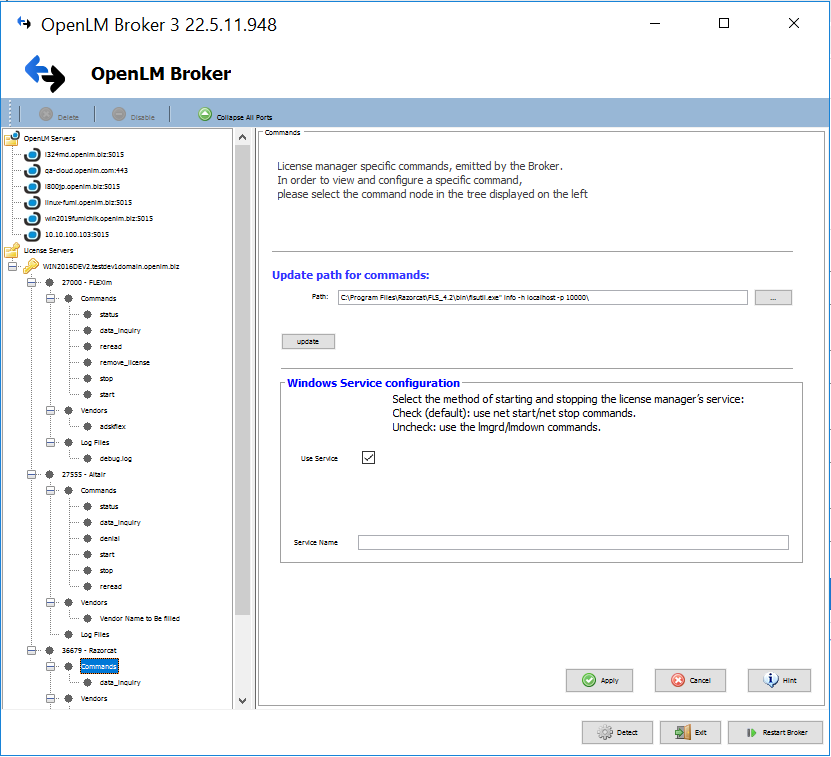The height and width of the screenshot is (757, 831).
Task: Click the Restart Broker button
Action: (775, 732)
